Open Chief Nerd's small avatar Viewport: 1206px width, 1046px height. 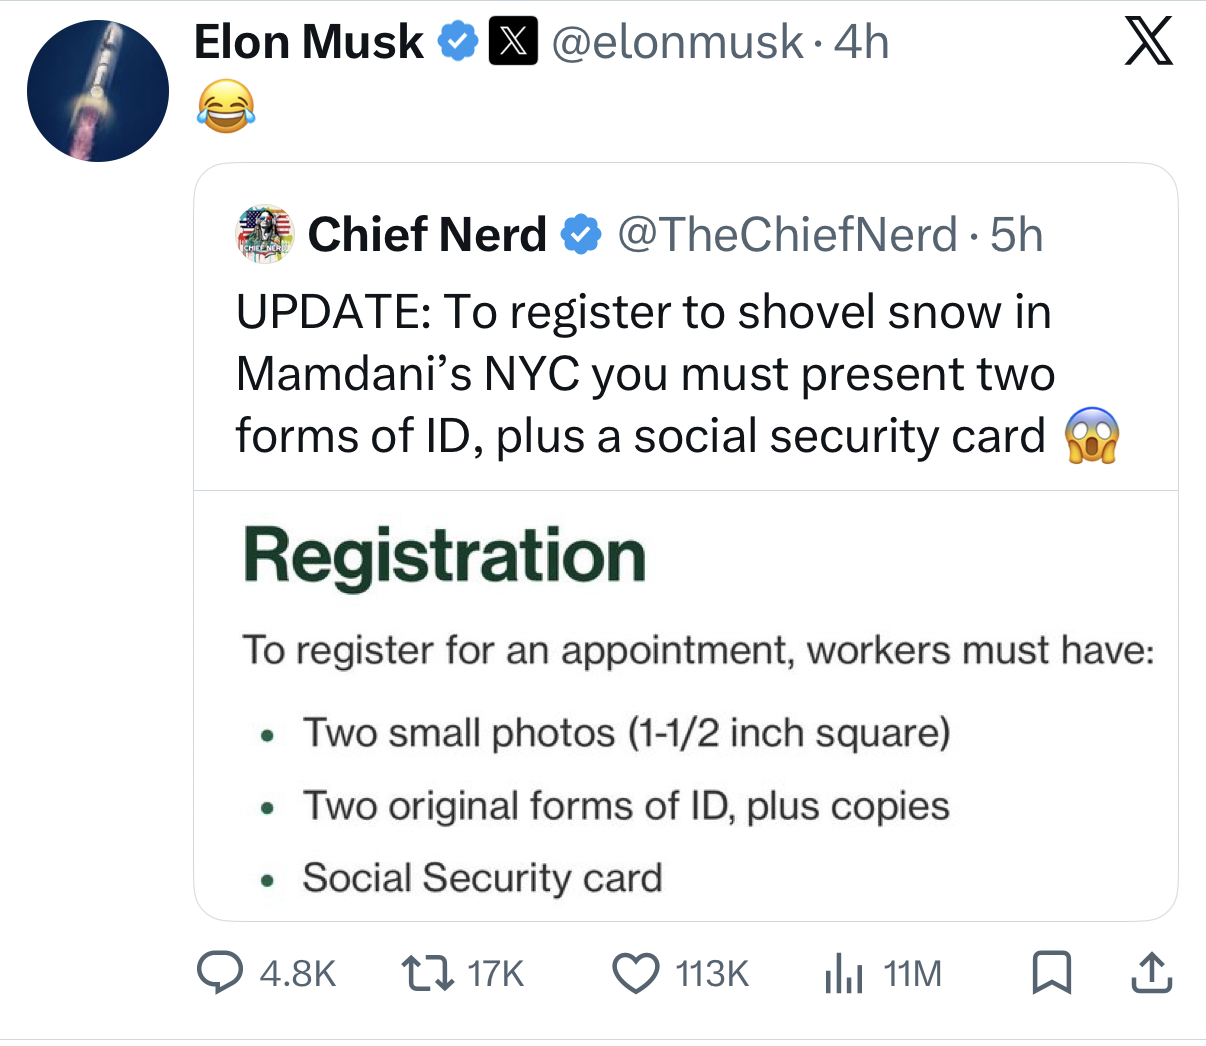tap(265, 235)
